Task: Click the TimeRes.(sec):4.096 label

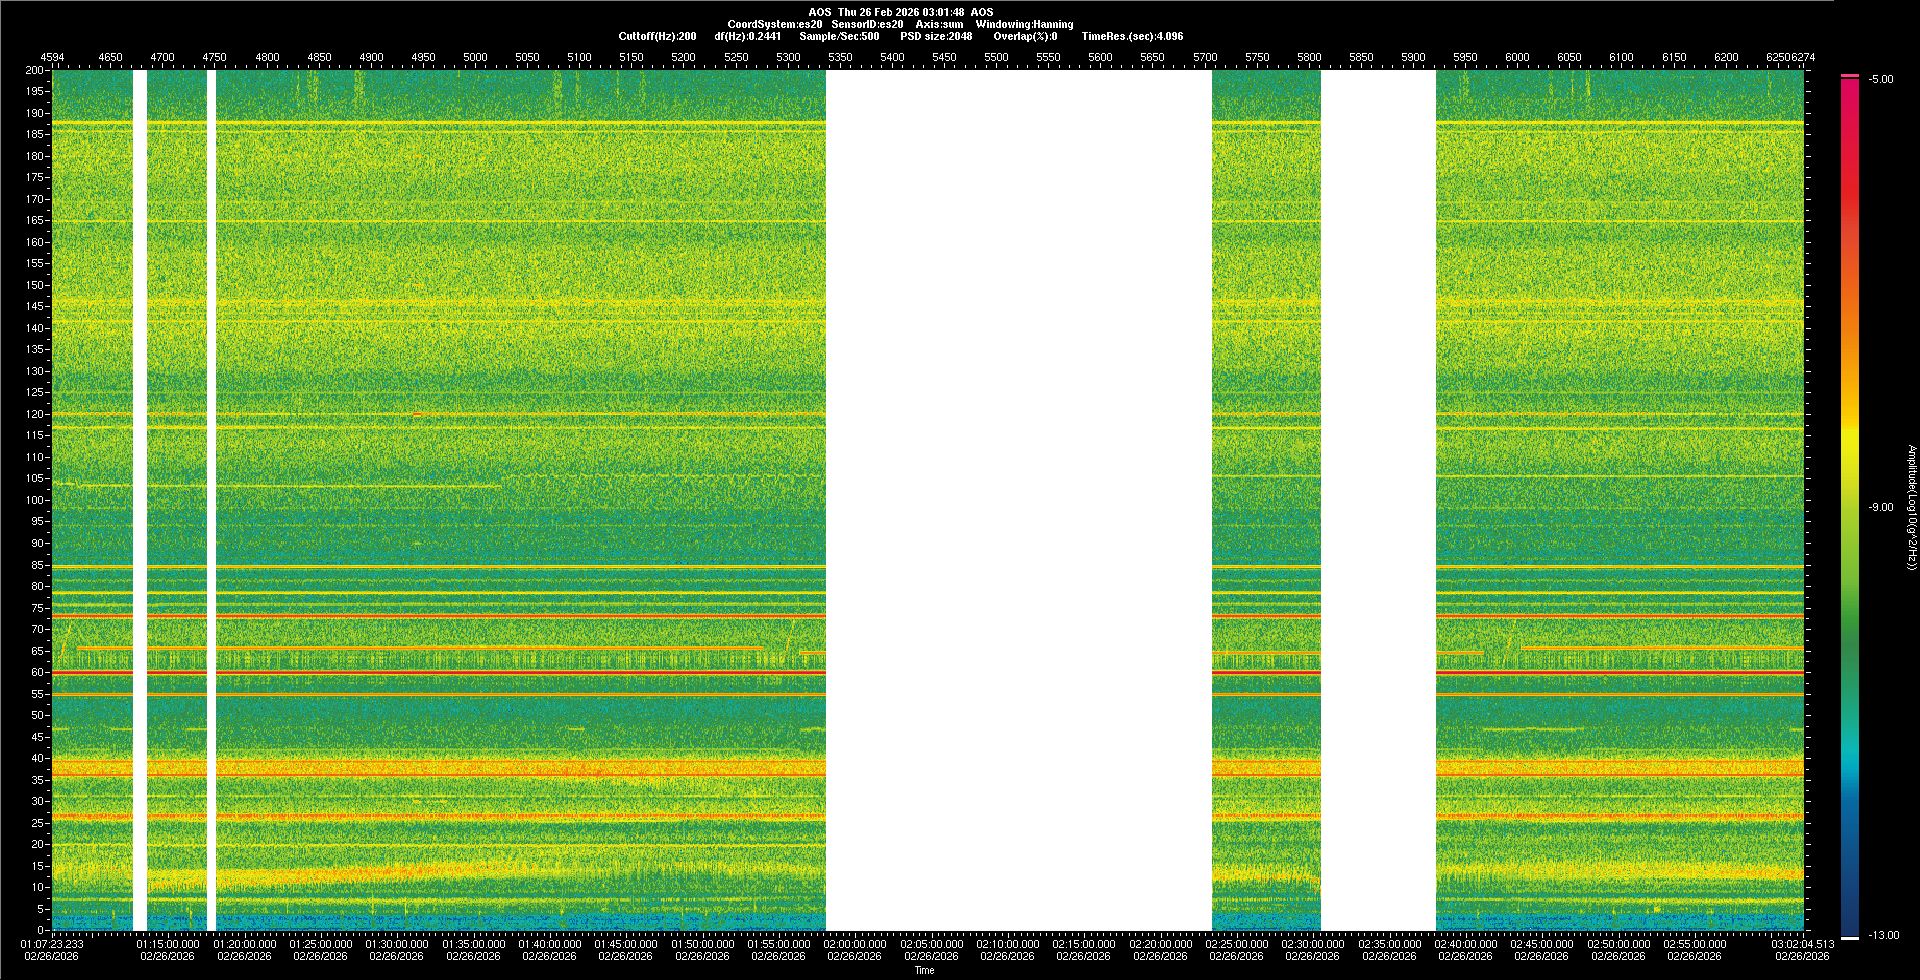Action: [1132, 36]
